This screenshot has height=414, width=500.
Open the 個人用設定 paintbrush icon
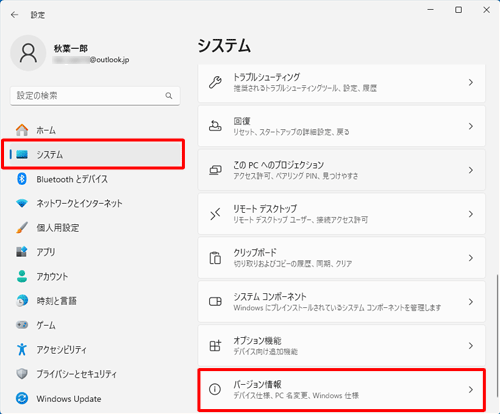(x=22, y=228)
